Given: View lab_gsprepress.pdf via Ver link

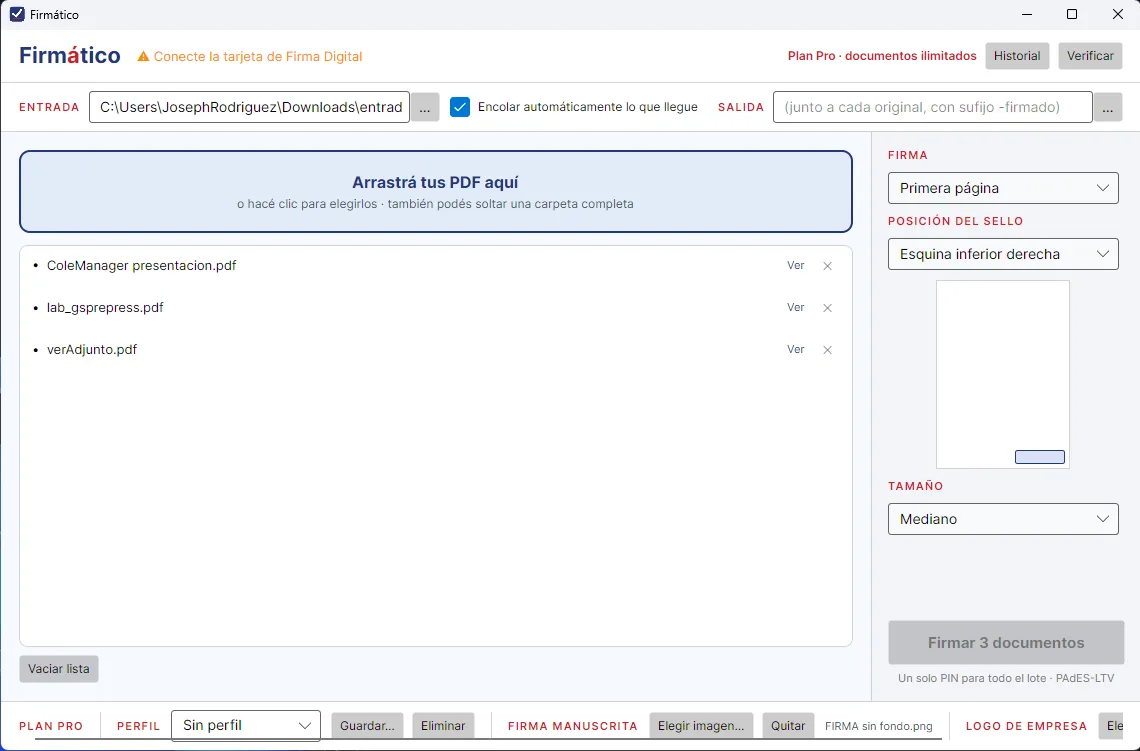Looking at the screenshot, I should click(x=795, y=308).
